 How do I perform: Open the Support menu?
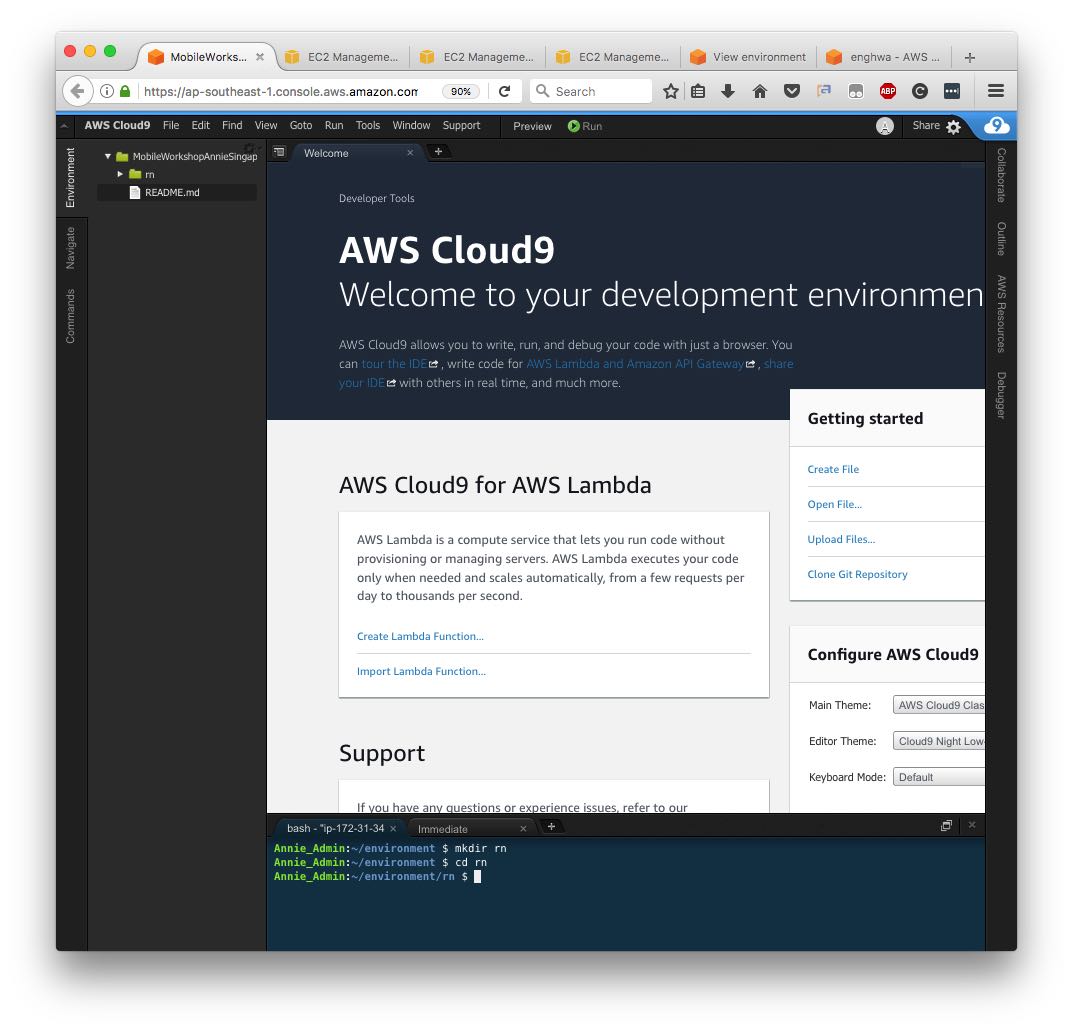coord(461,125)
